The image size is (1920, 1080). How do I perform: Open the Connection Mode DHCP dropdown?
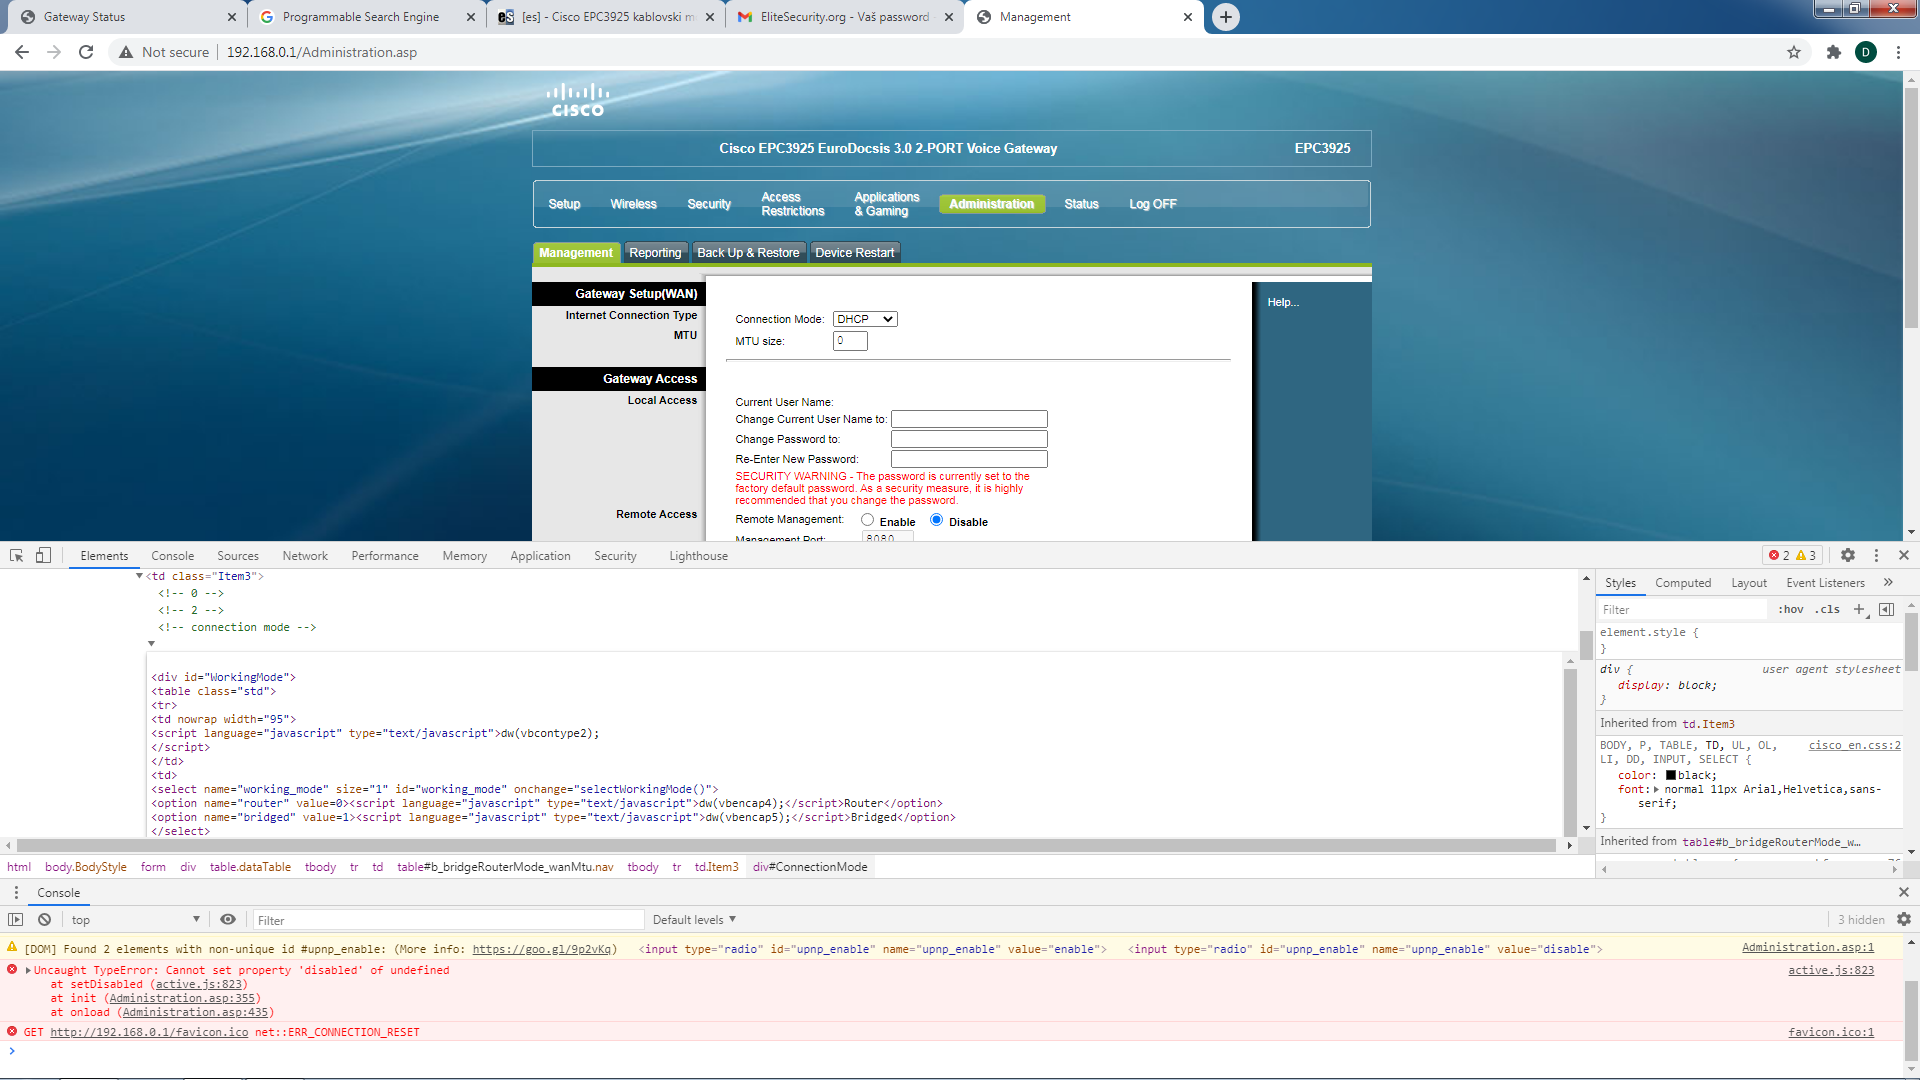click(865, 319)
